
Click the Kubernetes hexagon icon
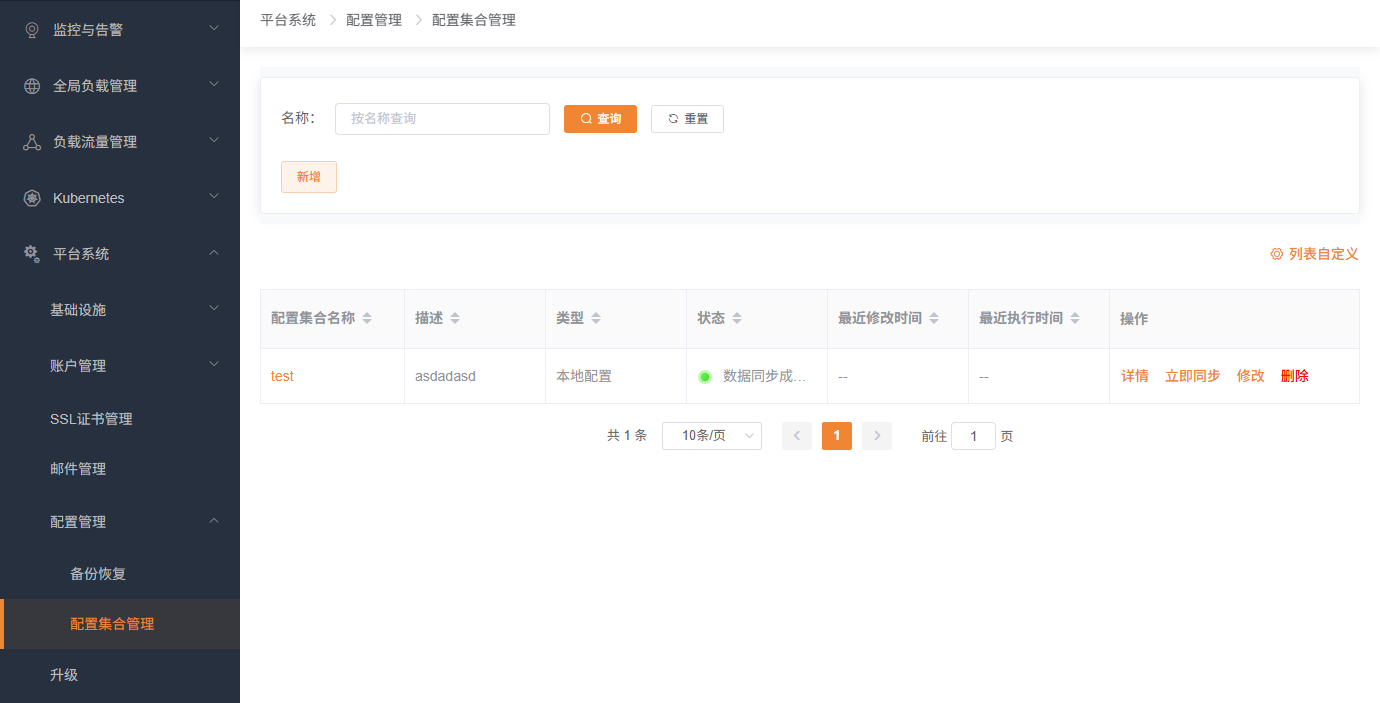point(32,198)
